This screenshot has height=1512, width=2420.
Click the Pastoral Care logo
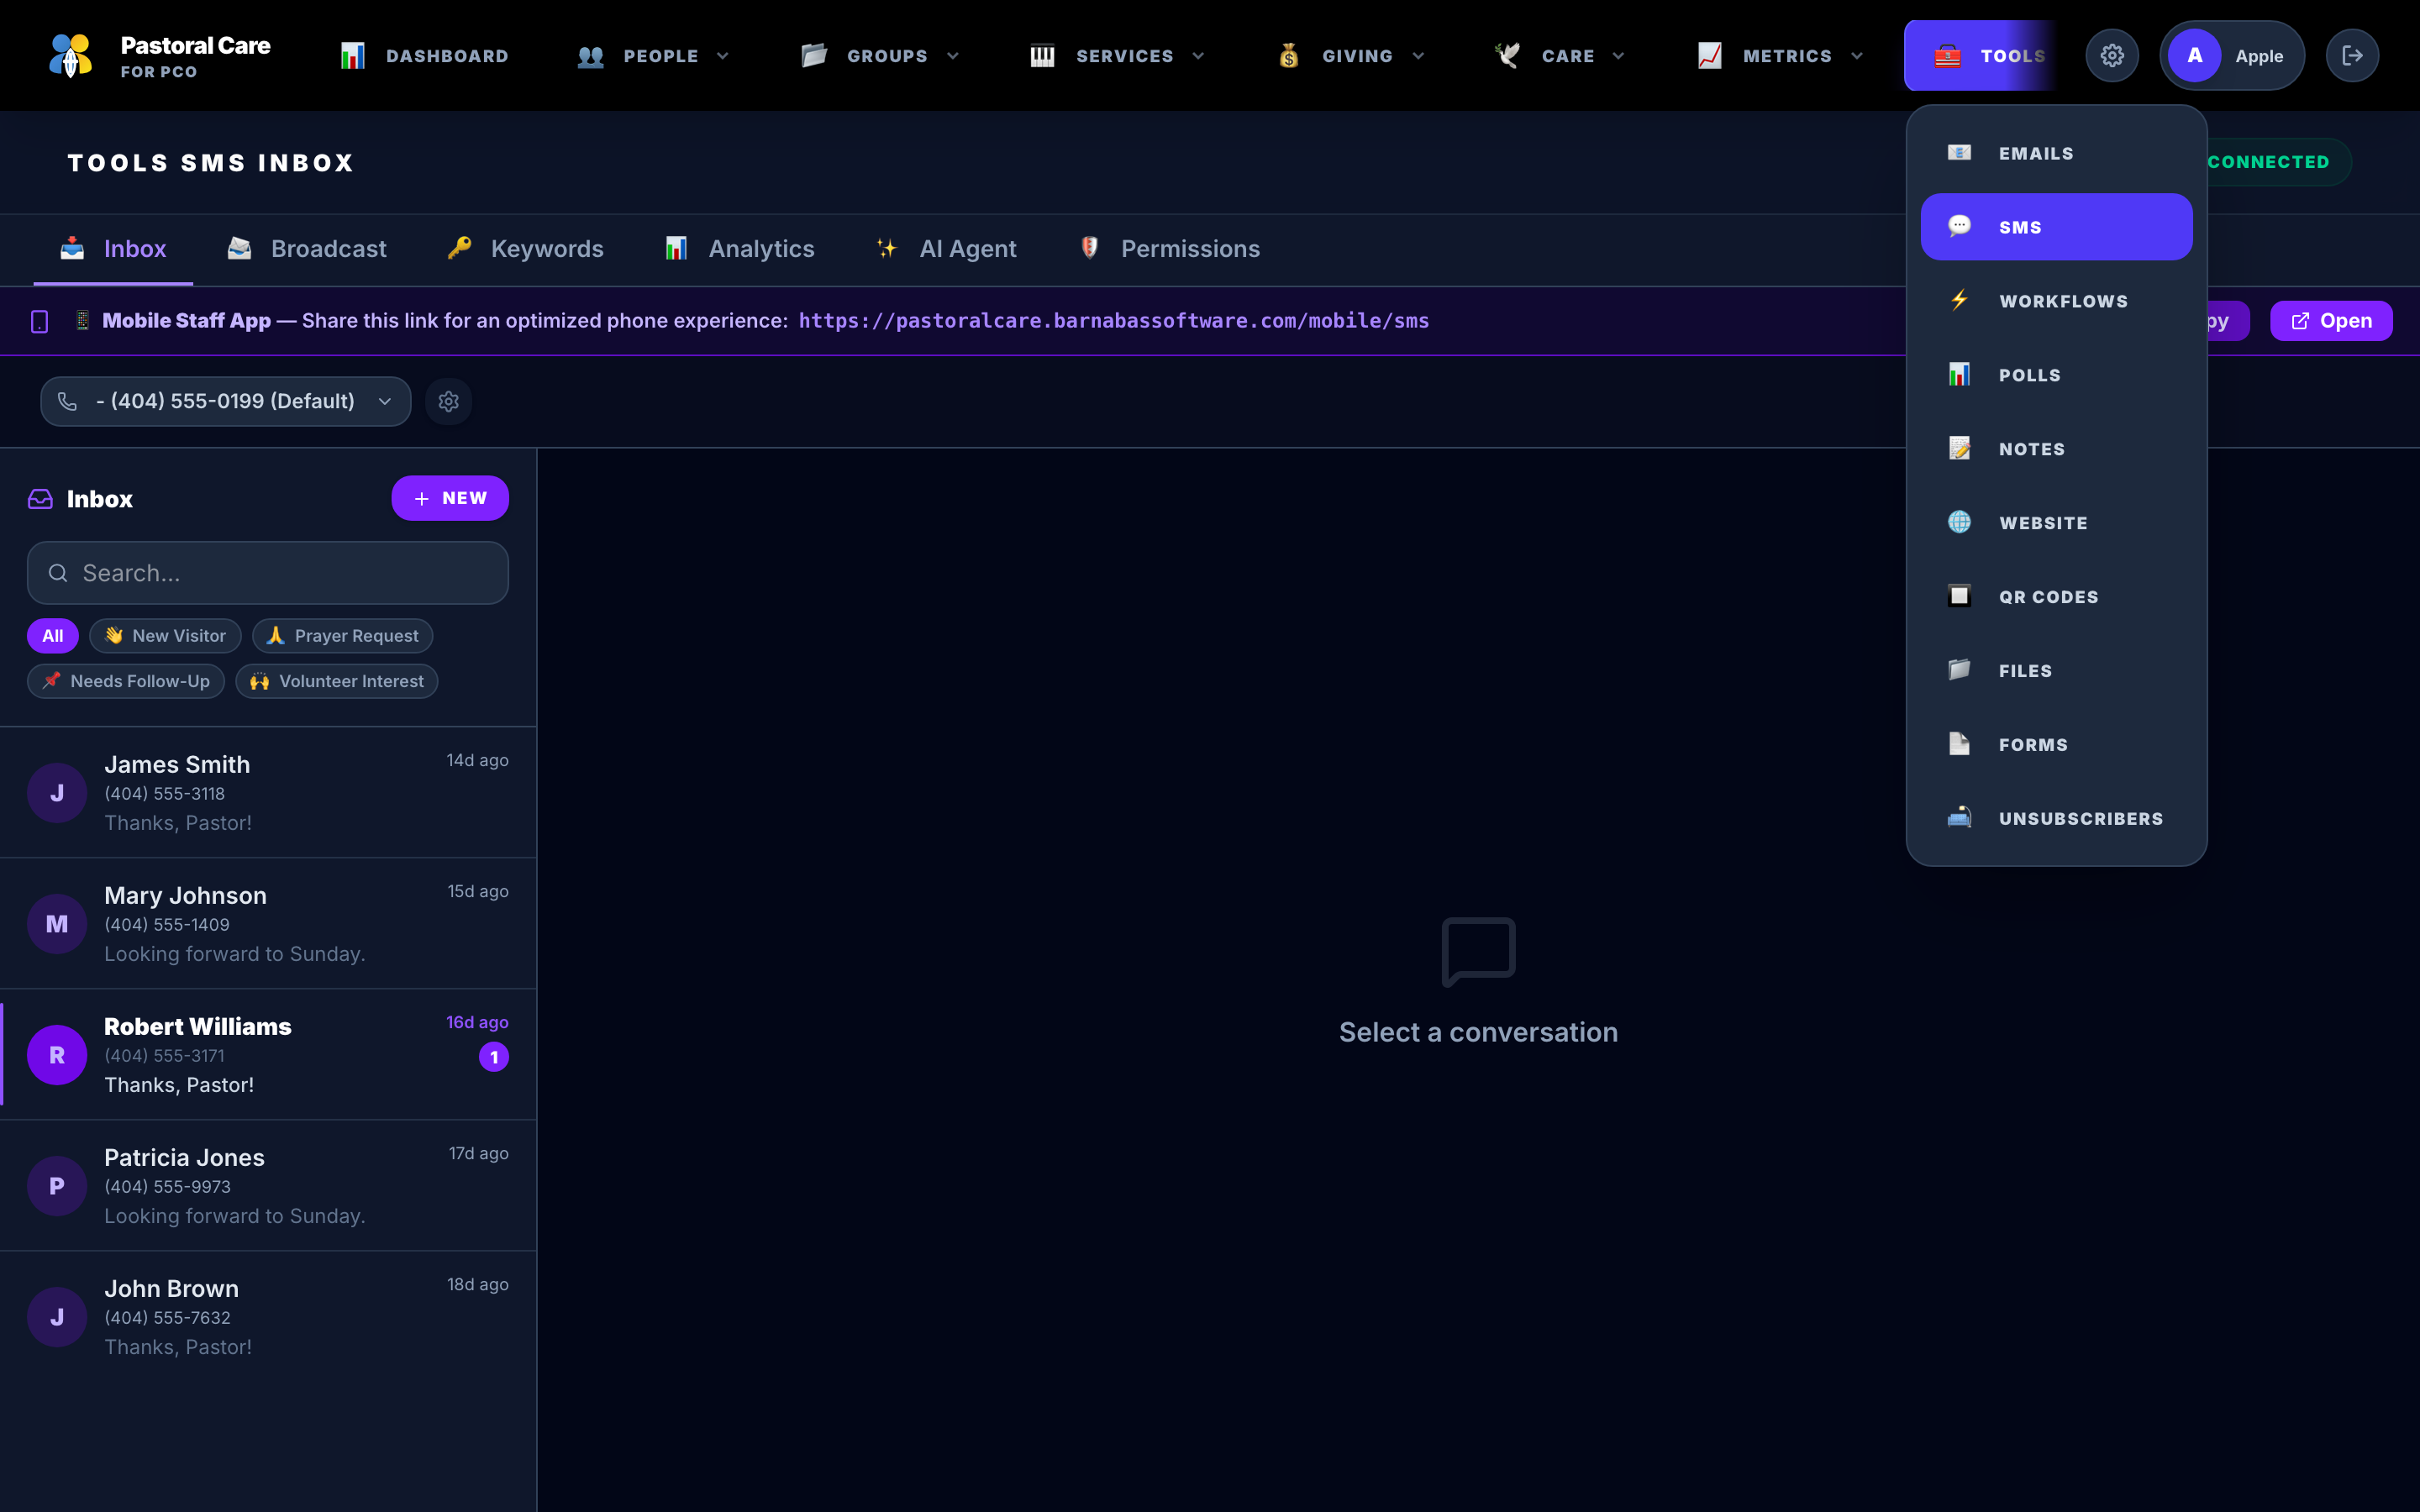pos(71,56)
